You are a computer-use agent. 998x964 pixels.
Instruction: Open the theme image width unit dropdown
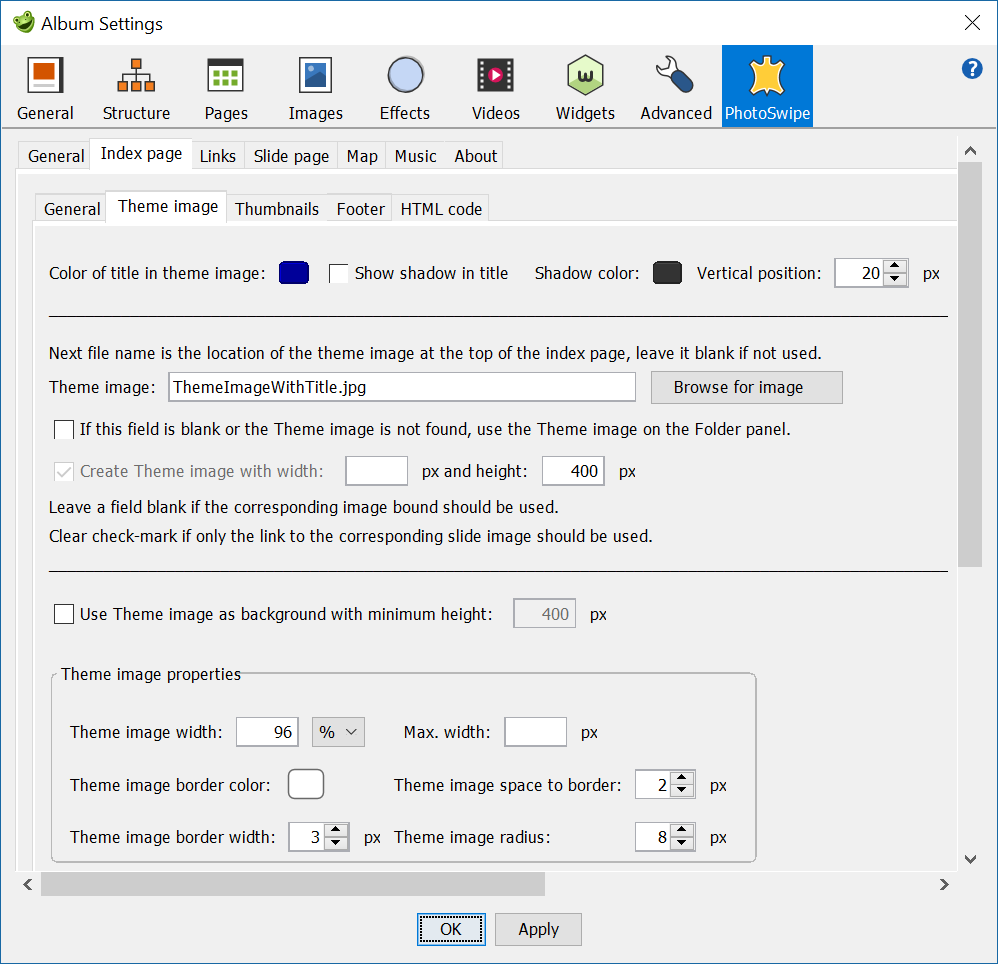[338, 732]
